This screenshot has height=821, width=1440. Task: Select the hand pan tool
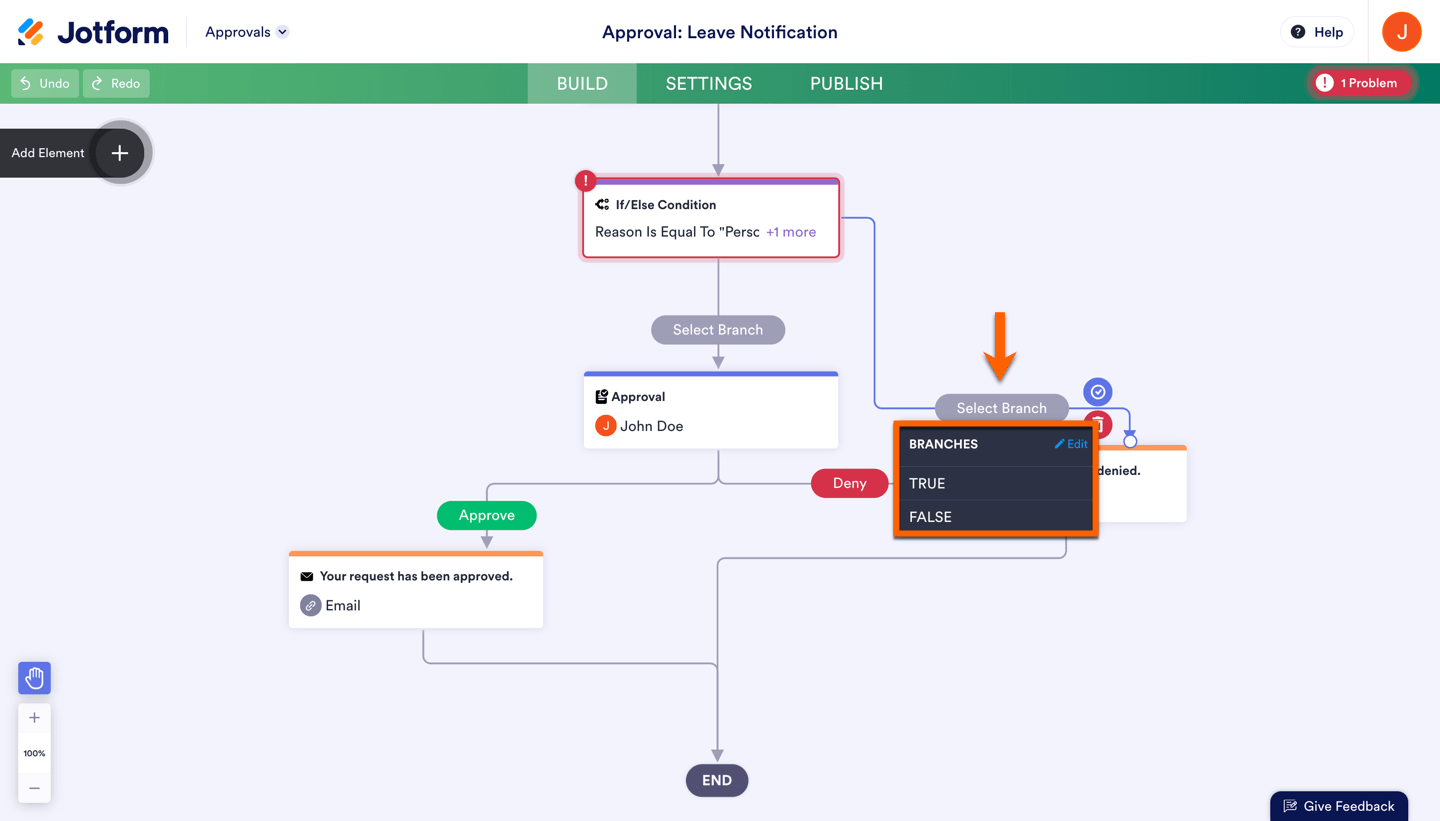[34, 678]
